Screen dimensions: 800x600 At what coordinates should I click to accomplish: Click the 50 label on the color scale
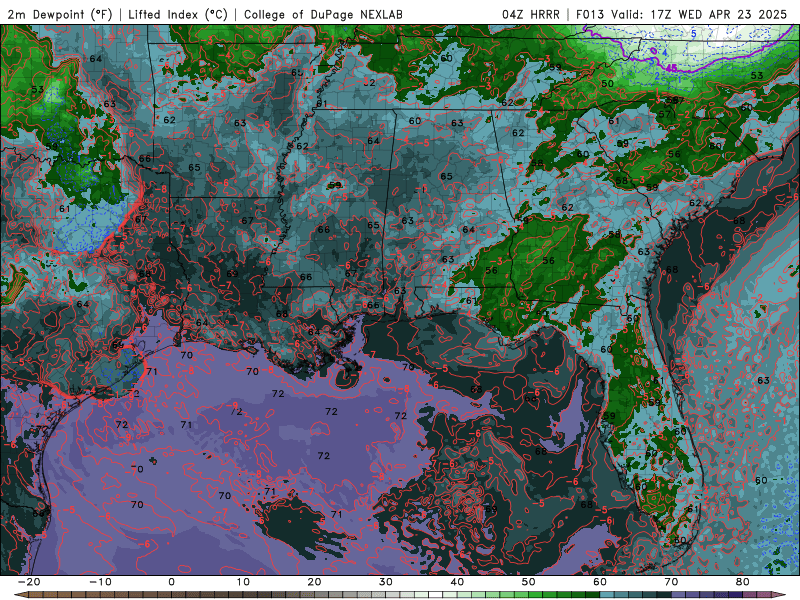point(529,582)
